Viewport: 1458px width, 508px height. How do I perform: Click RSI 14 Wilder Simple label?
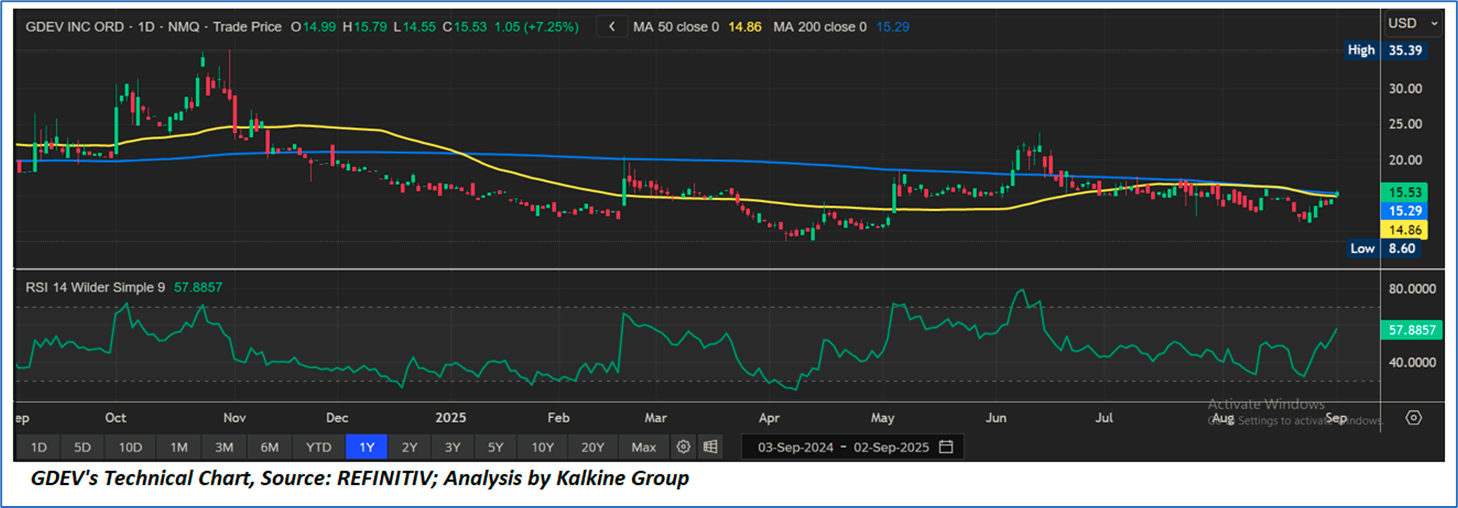(x=97, y=287)
